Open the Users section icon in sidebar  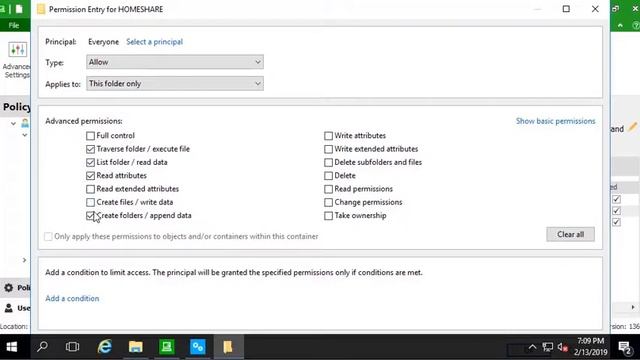9,308
